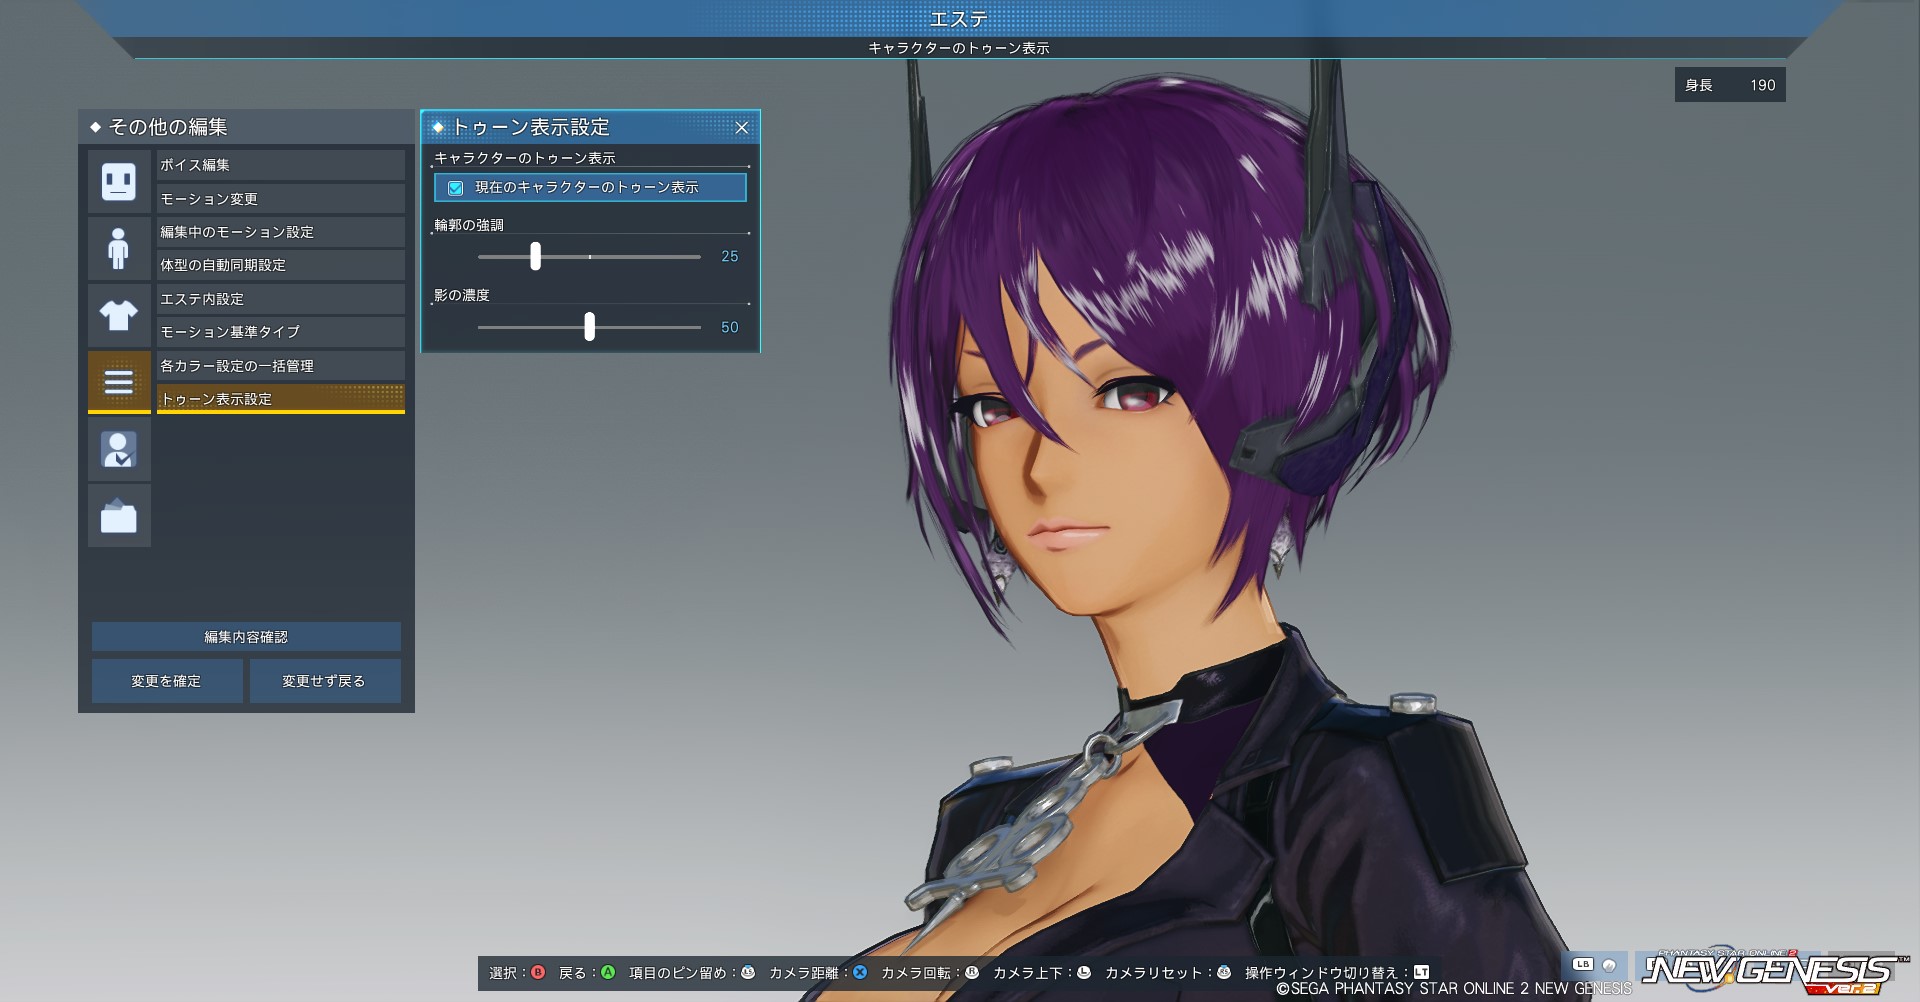Open 各カラー設定の一括管理 entry

pyautogui.click(x=281, y=366)
